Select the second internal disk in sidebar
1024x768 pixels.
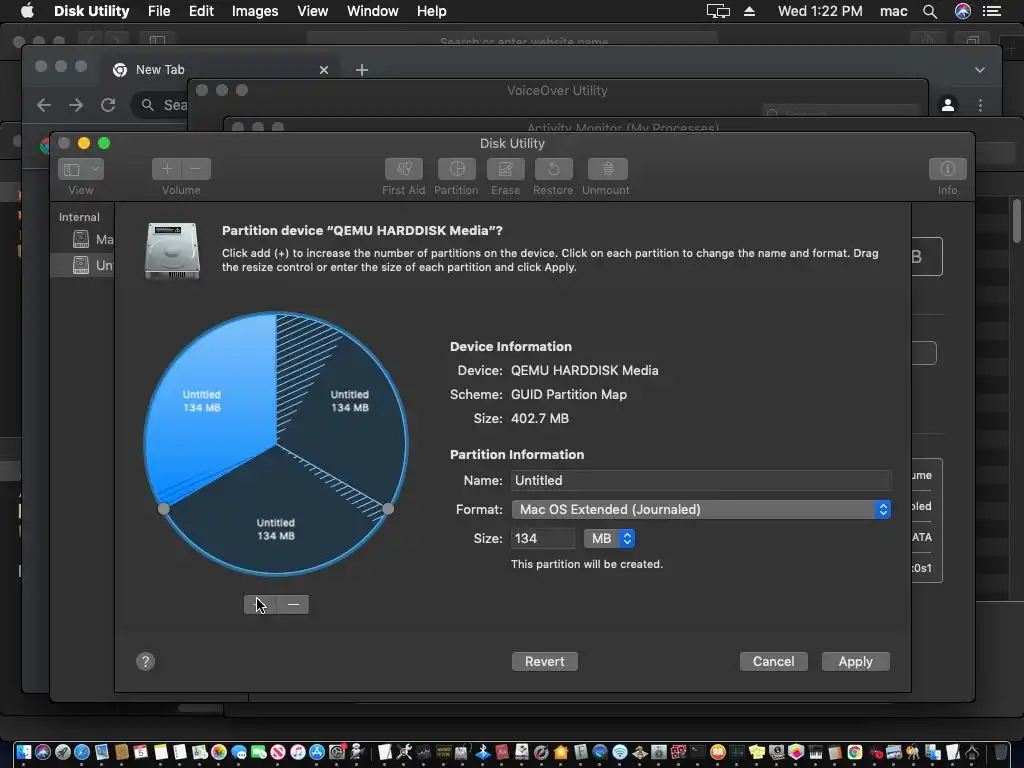coord(82,264)
